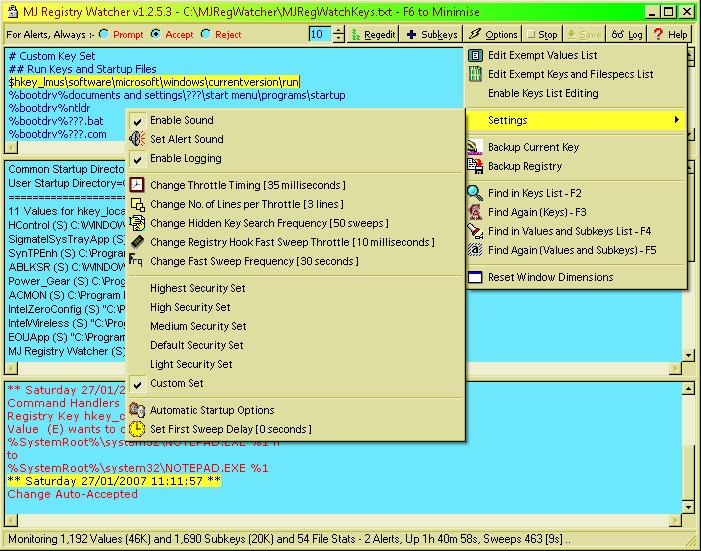Click the Backup Current Key icon
This screenshot has width=701, height=551.
tap(475, 147)
